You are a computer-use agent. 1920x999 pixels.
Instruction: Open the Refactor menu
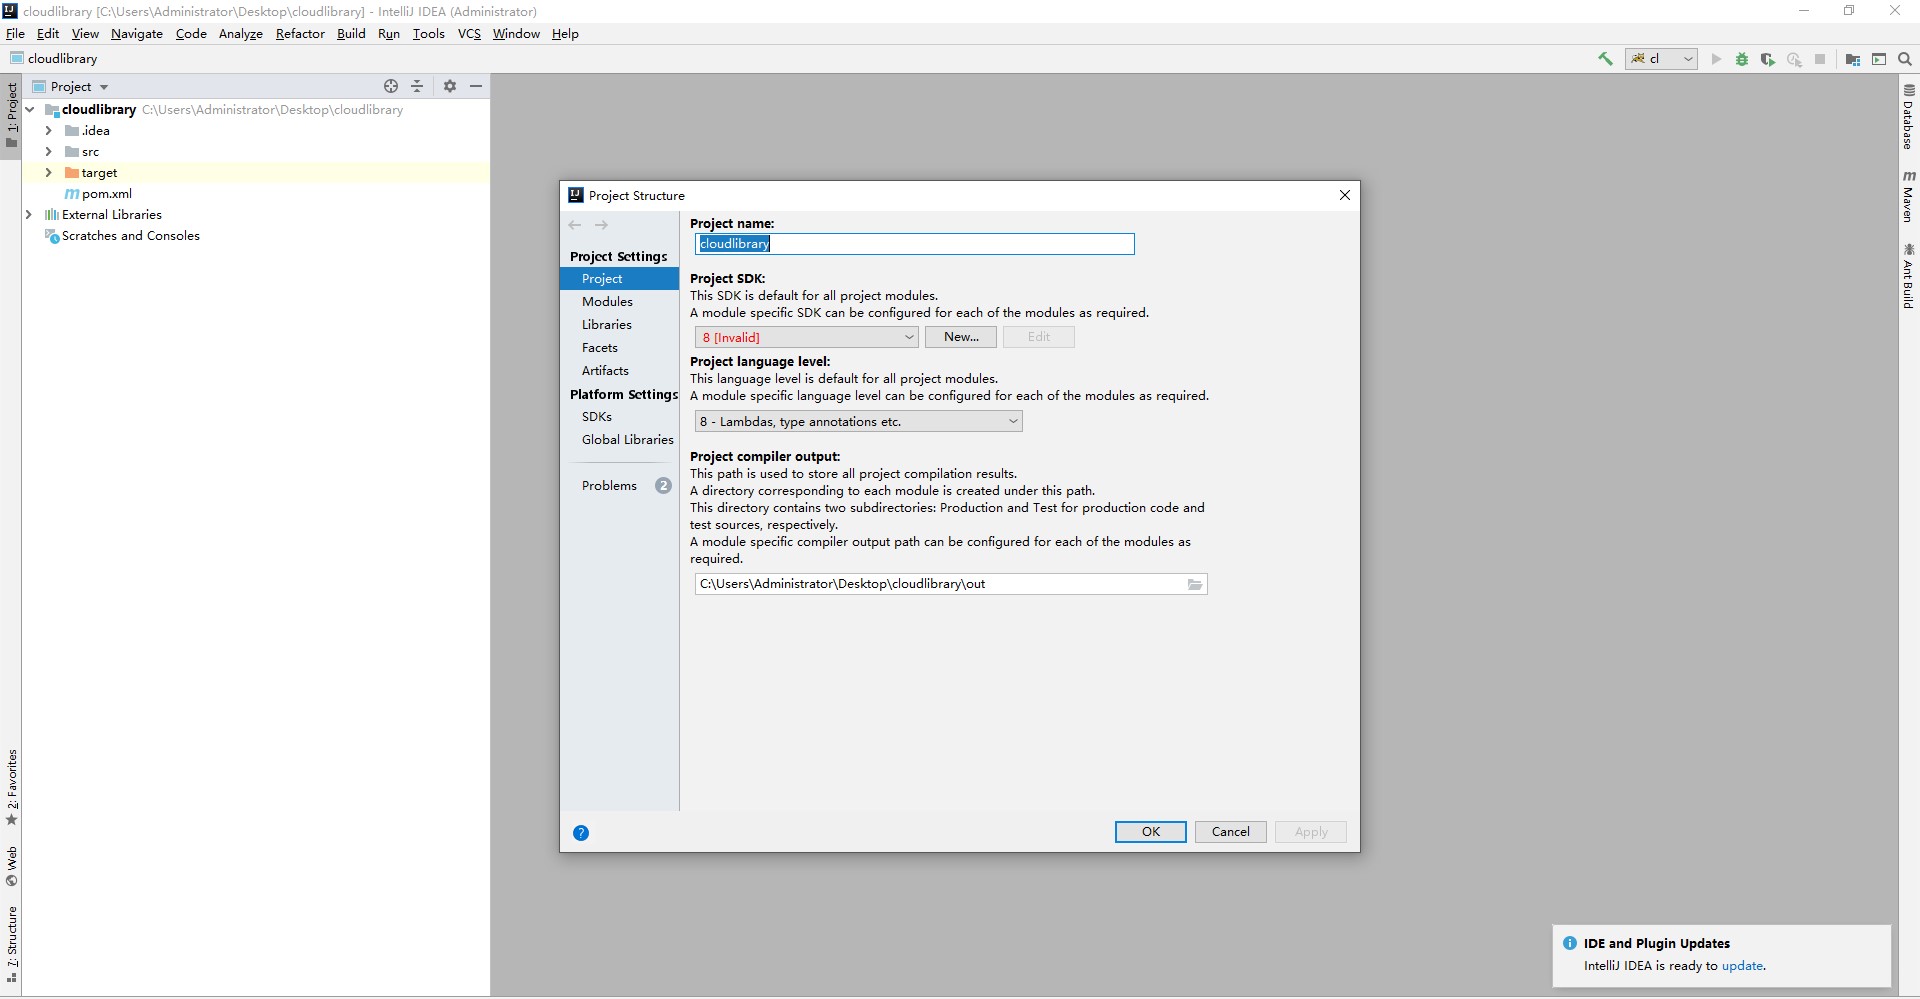click(300, 33)
